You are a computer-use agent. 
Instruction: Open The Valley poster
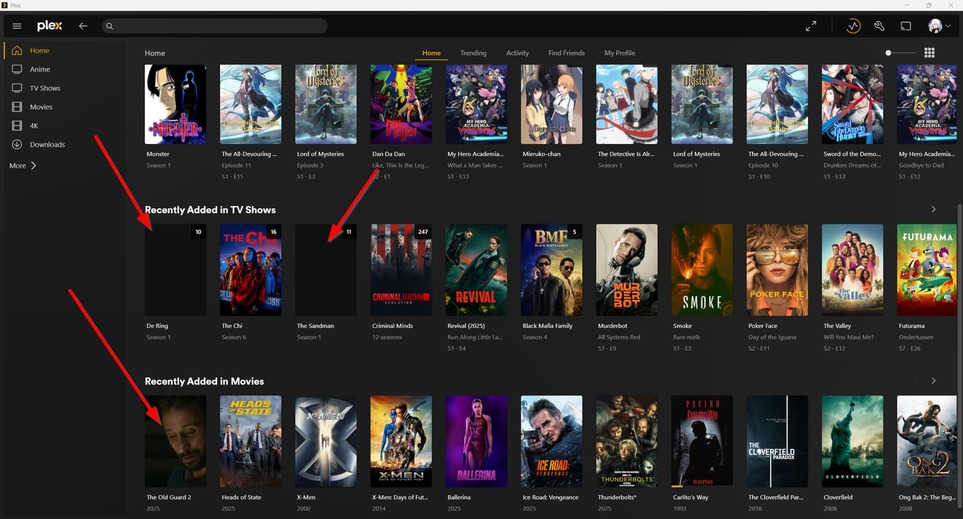pyautogui.click(x=852, y=270)
